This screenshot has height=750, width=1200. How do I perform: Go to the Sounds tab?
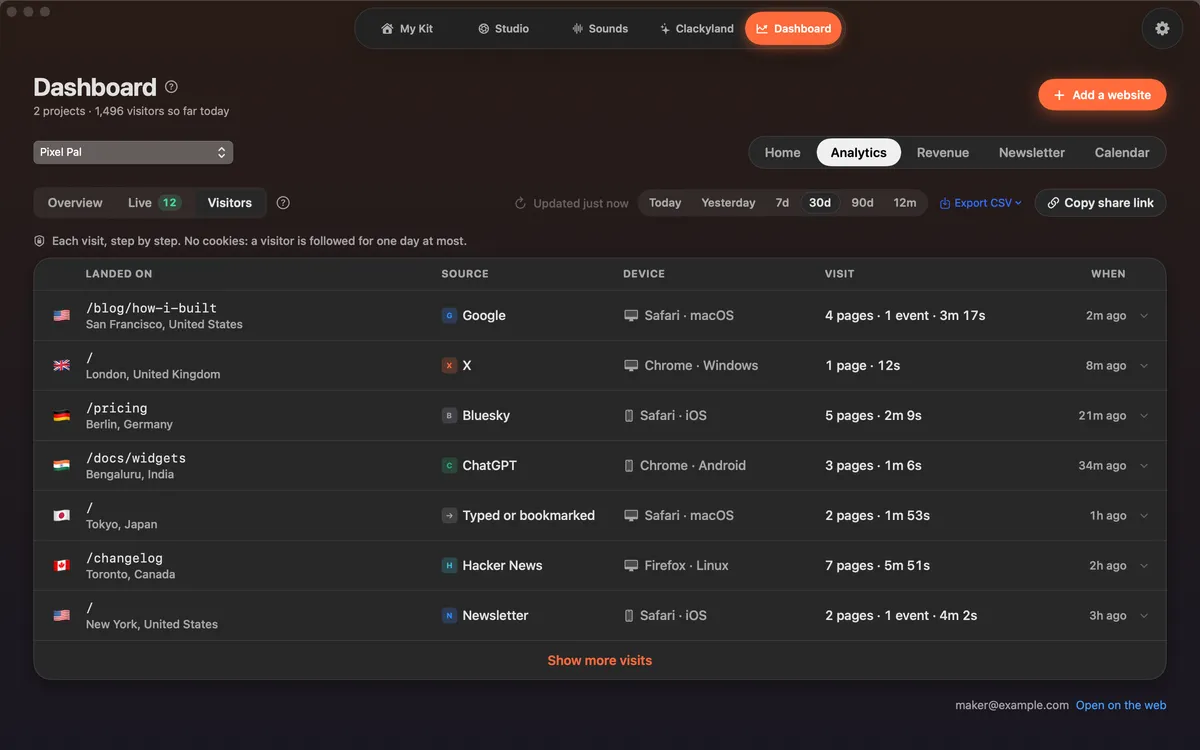point(600,29)
